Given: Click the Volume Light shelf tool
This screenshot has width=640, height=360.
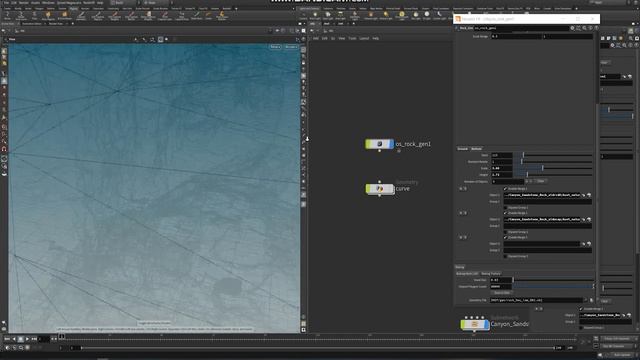Looking at the screenshot, I should click(x=371, y=16).
